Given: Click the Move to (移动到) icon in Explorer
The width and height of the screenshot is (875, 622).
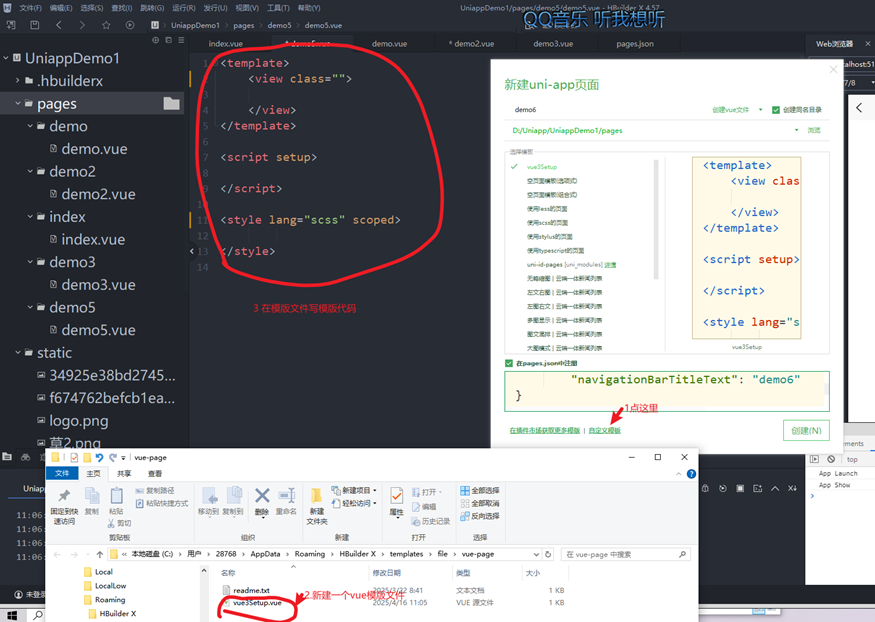Looking at the screenshot, I should [x=209, y=495].
